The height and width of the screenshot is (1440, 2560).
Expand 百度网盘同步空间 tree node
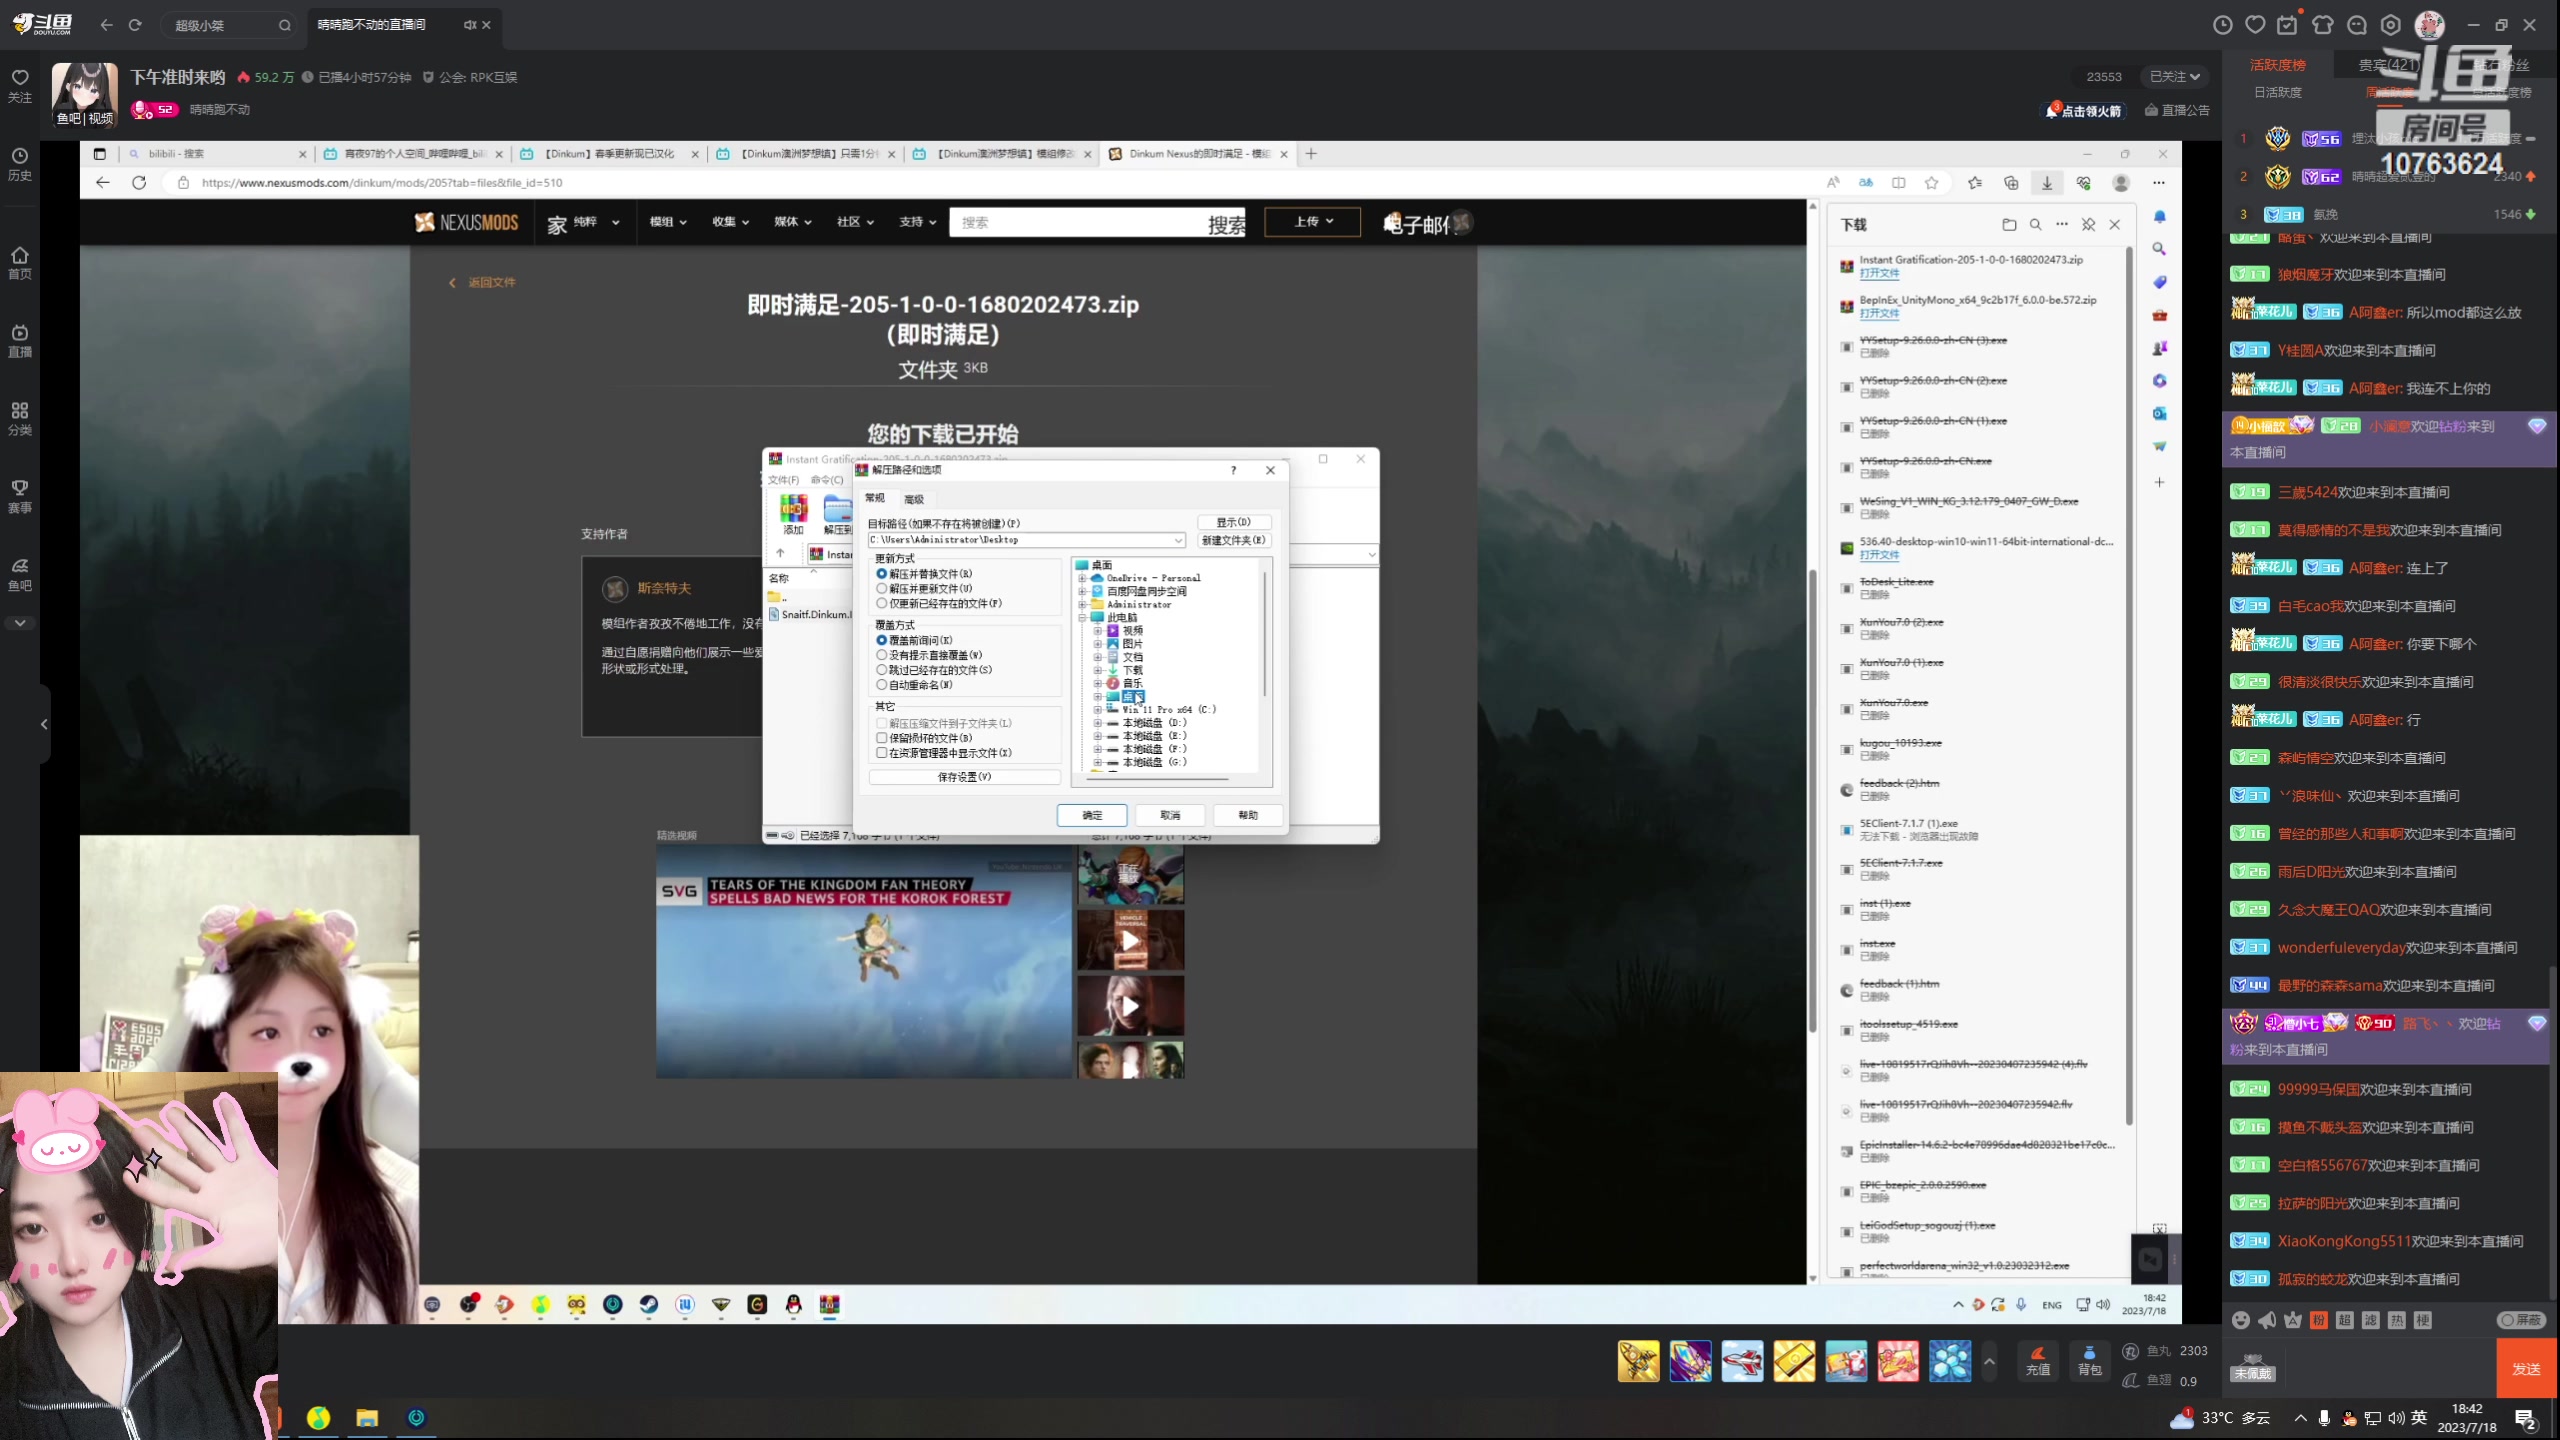click(1082, 591)
